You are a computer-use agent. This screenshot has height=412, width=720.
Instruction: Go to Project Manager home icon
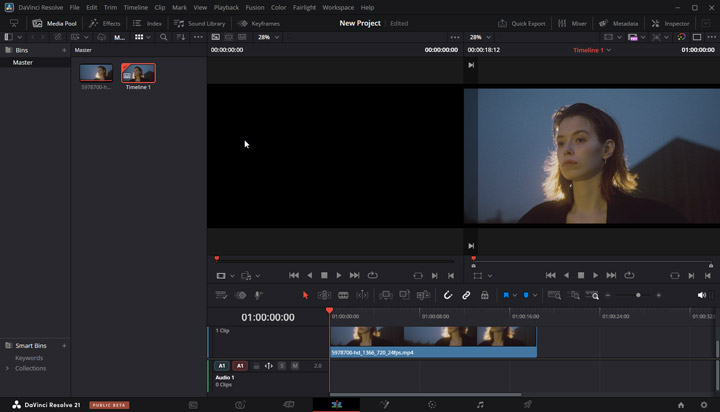pos(681,405)
